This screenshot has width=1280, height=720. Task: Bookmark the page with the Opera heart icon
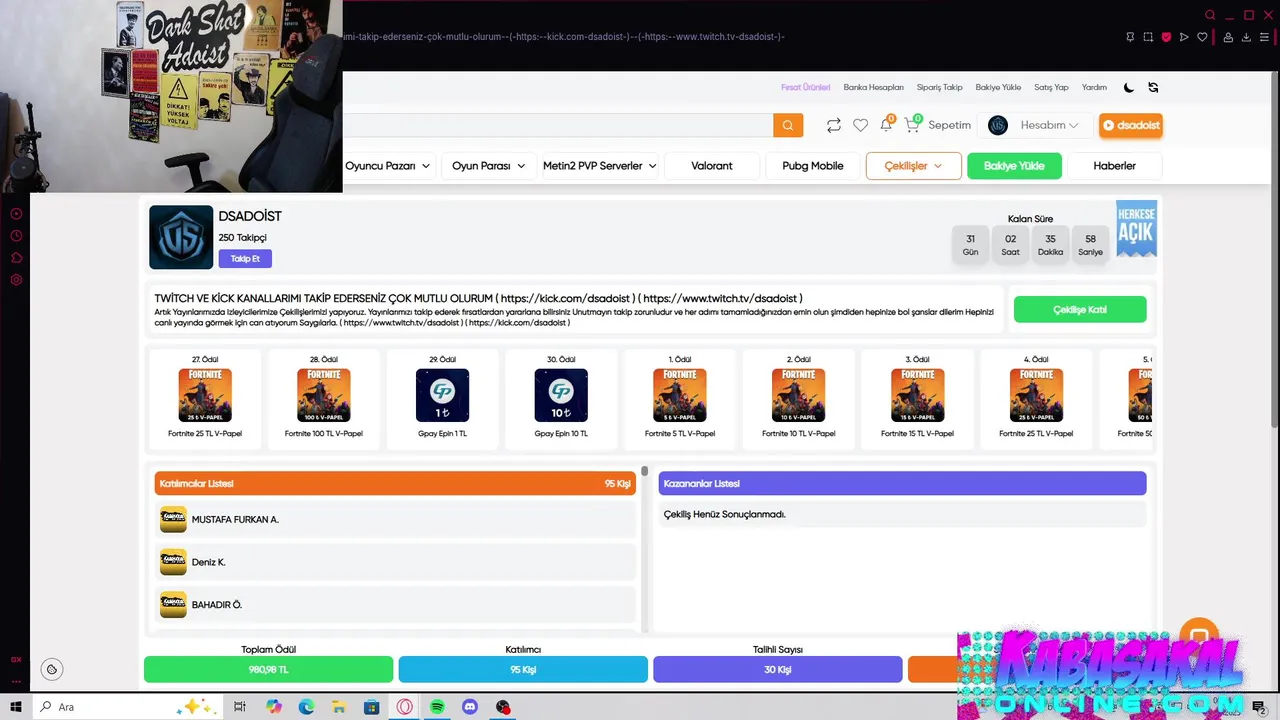coord(1202,37)
